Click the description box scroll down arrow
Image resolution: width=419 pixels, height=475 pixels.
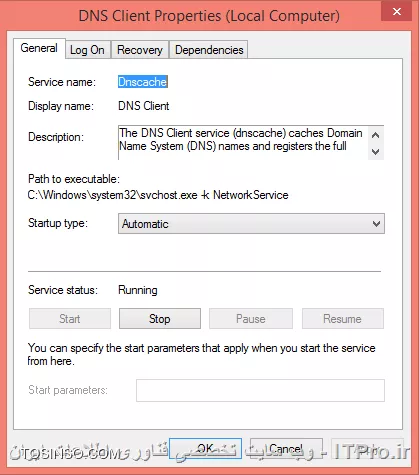click(376, 152)
